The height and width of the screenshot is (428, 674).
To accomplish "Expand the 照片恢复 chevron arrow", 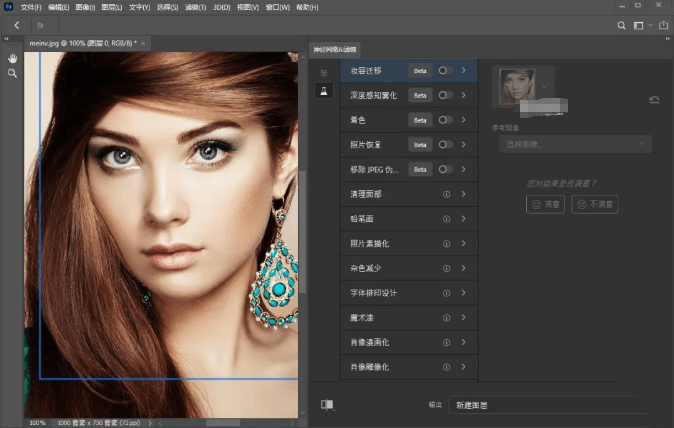I will pos(463,144).
